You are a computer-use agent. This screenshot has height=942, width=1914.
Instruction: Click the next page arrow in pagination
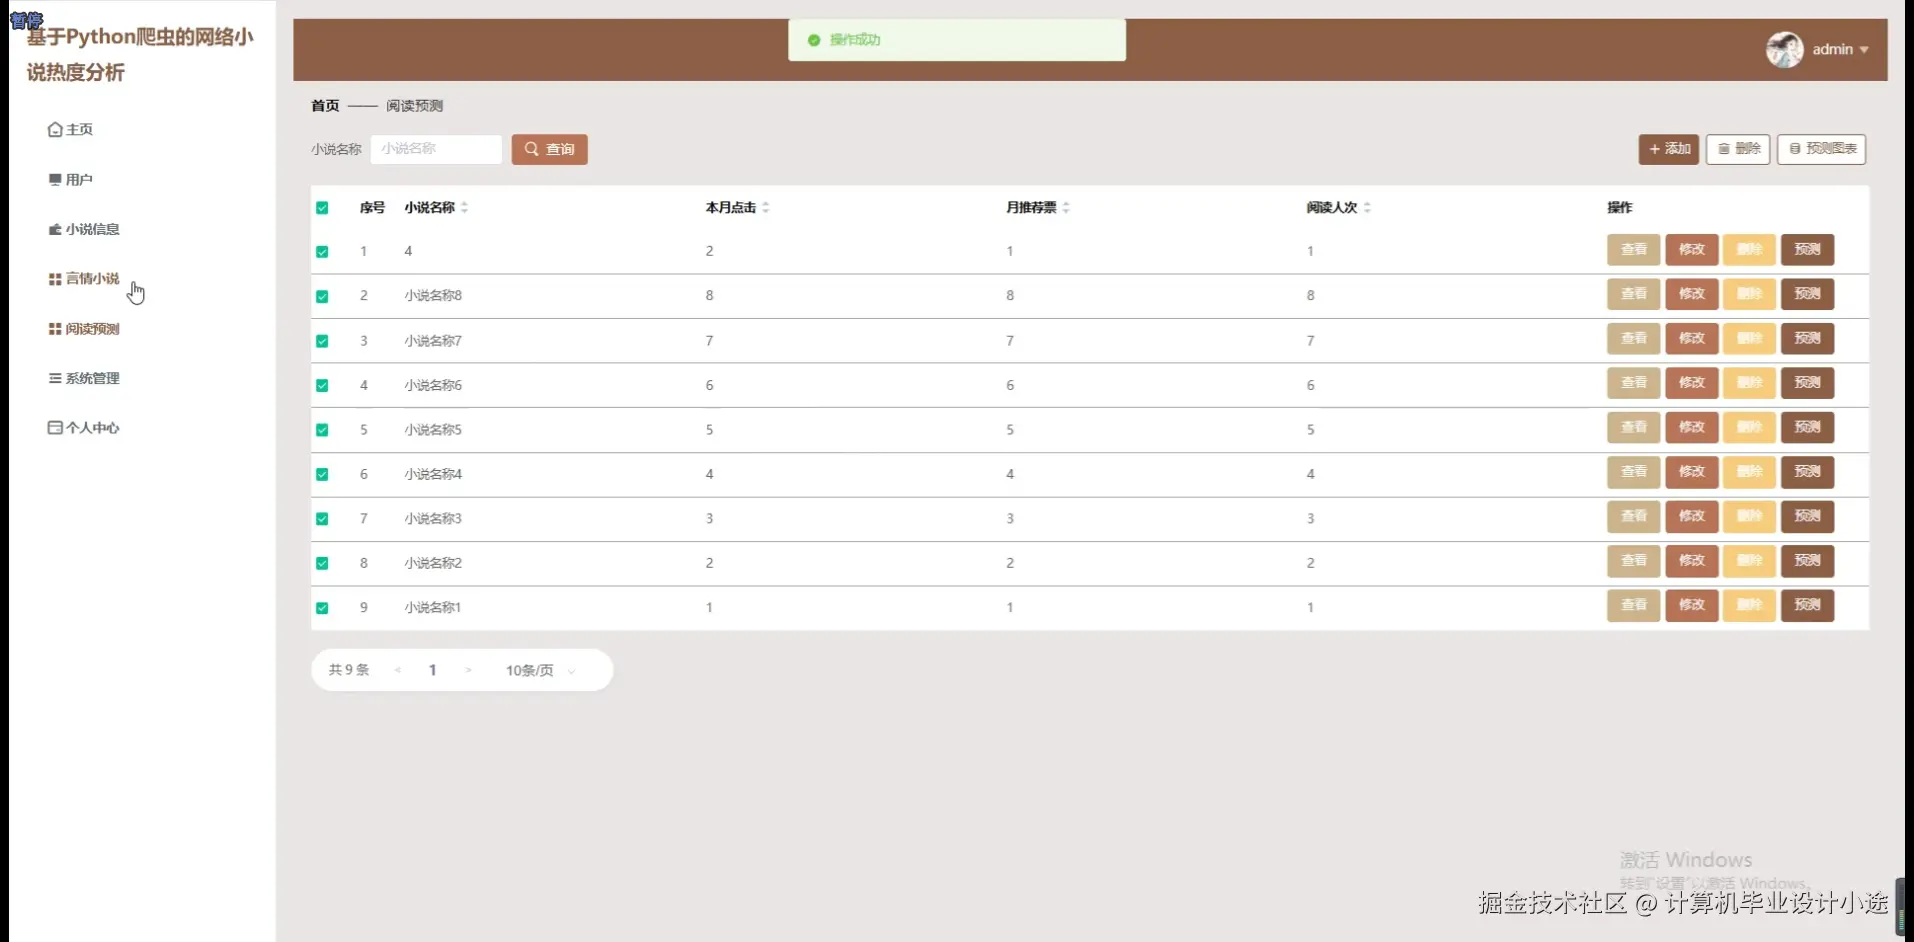tap(468, 671)
